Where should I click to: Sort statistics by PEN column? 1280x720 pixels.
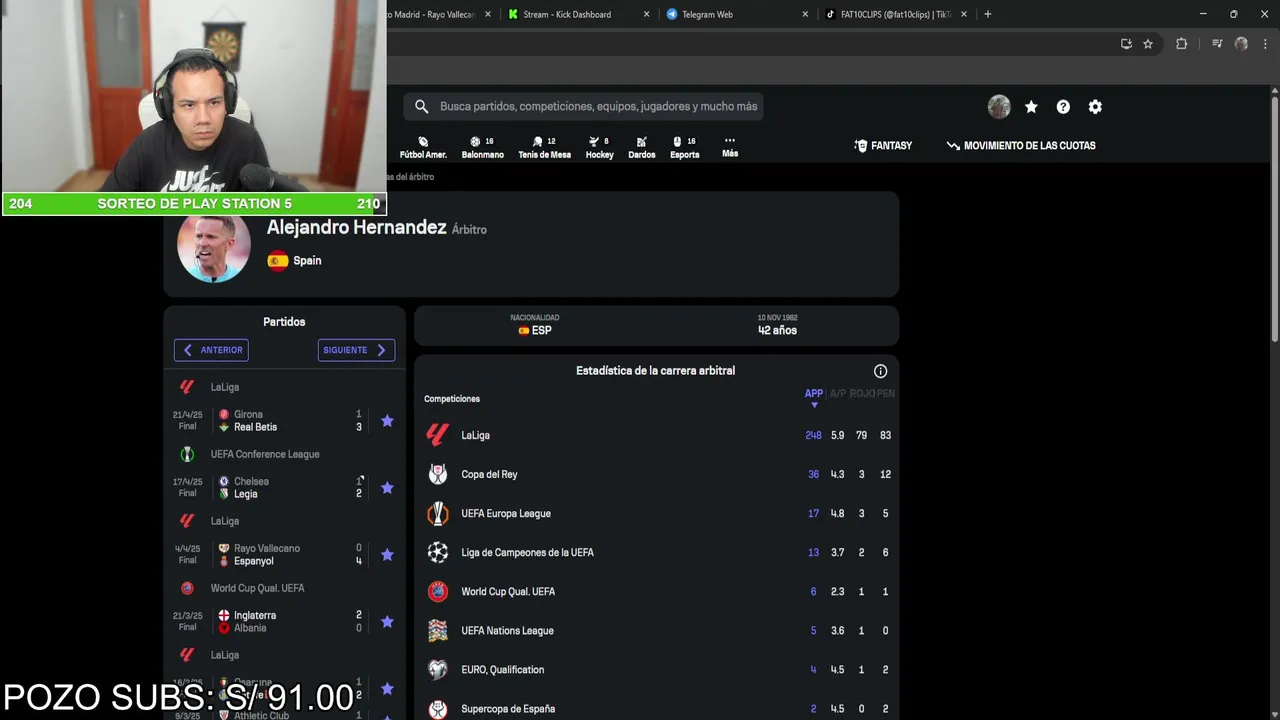coord(886,394)
